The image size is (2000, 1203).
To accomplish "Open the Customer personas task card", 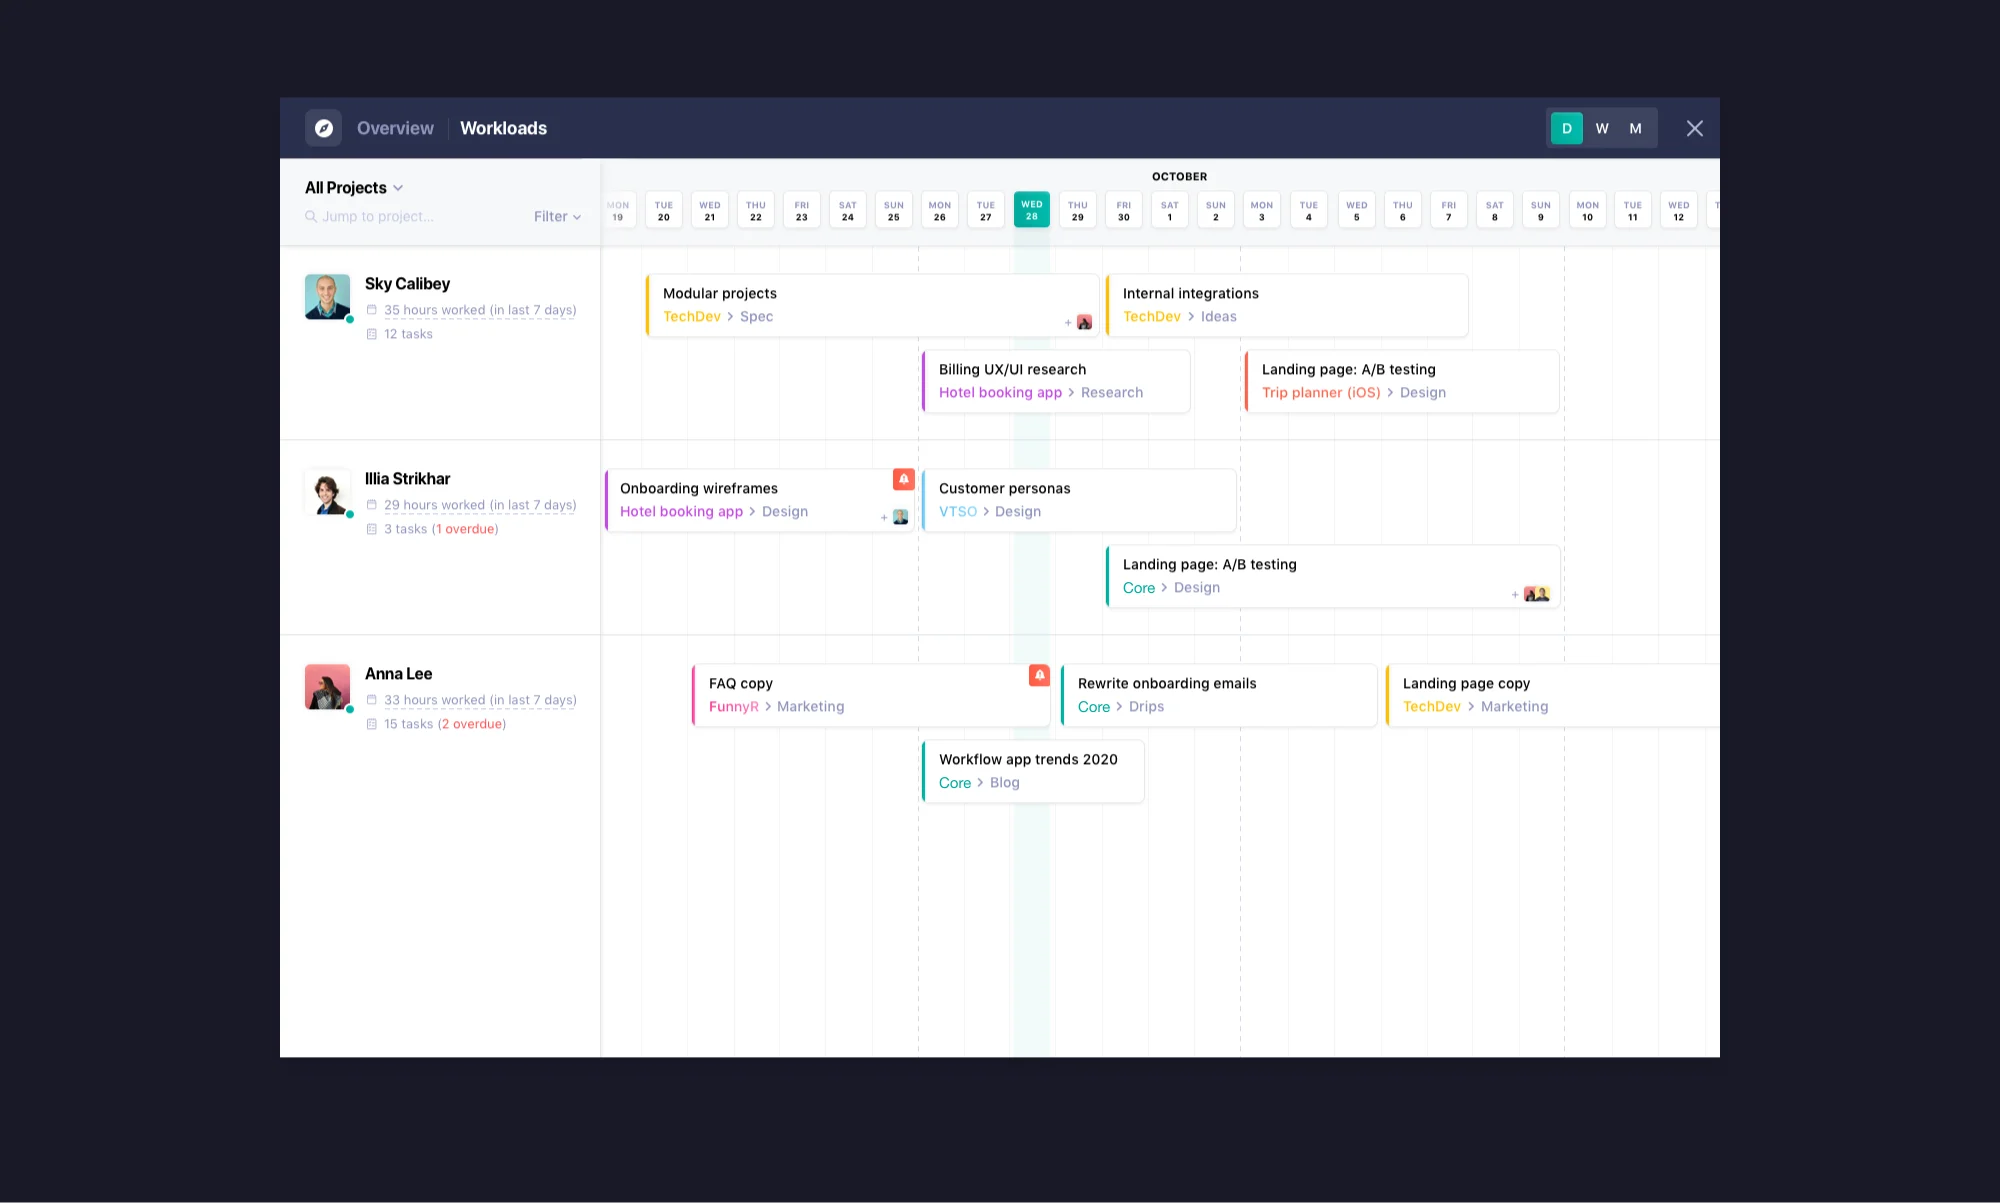I will pyautogui.click(x=1079, y=500).
